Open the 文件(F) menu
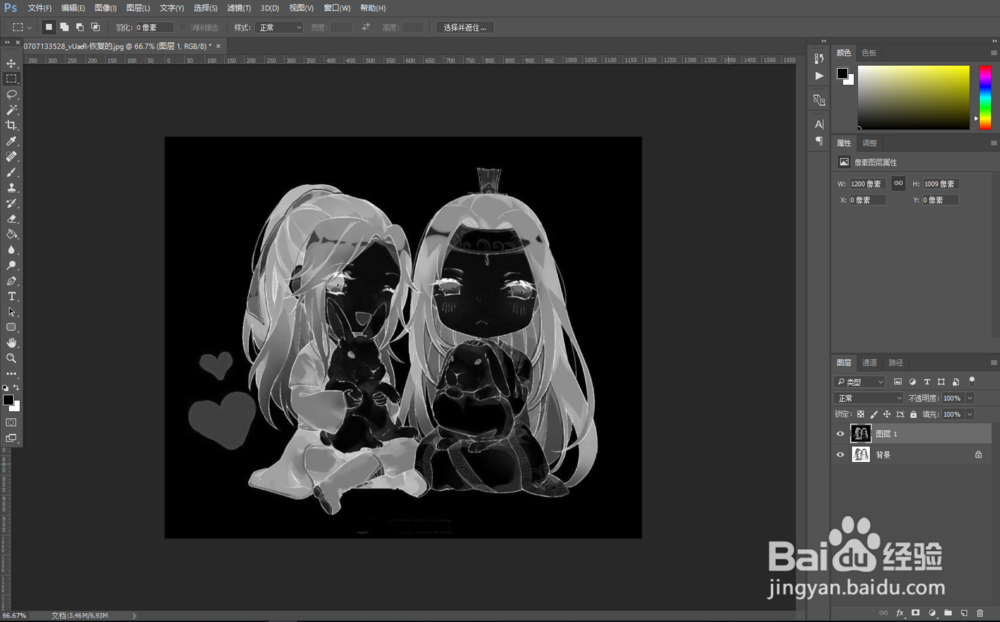Image resolution: width=1000 pixels, height=622 pixels. coord(40,8)
